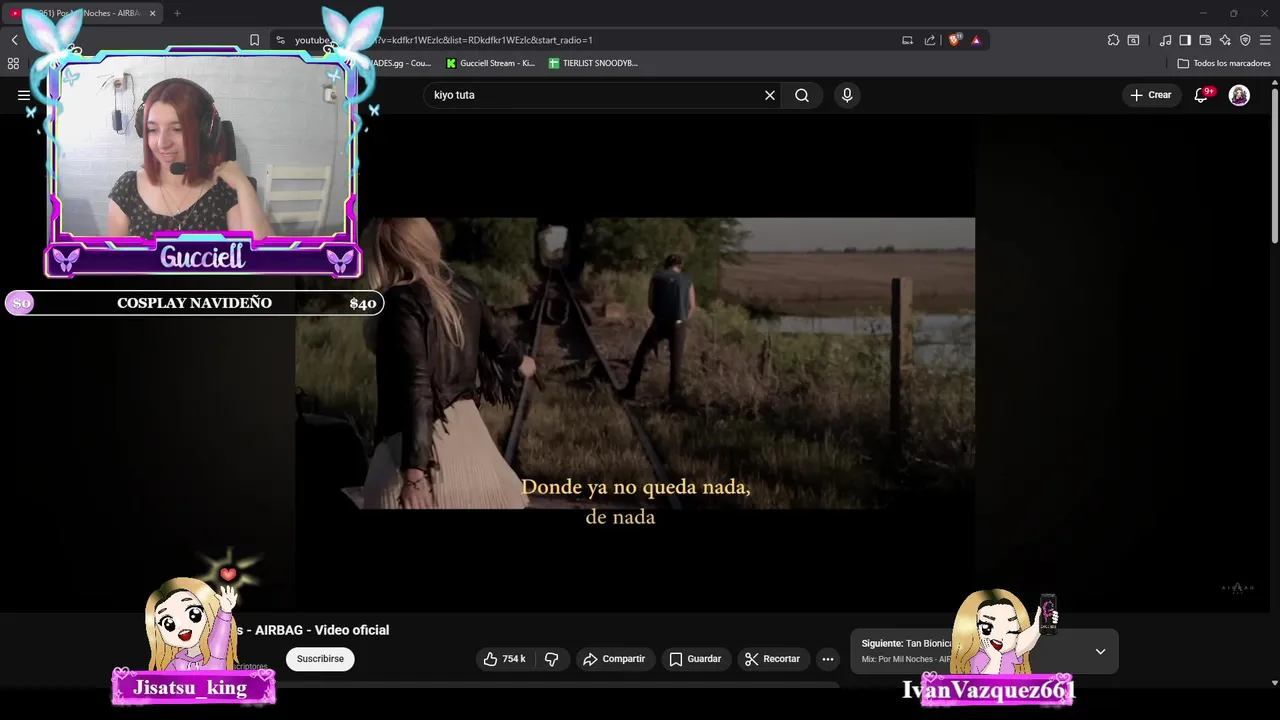The width and height of the screenshot is (1280, 720).
Task: Click the video title 'AIRBAG - Video oficial'
Action: tap(322, 630)
